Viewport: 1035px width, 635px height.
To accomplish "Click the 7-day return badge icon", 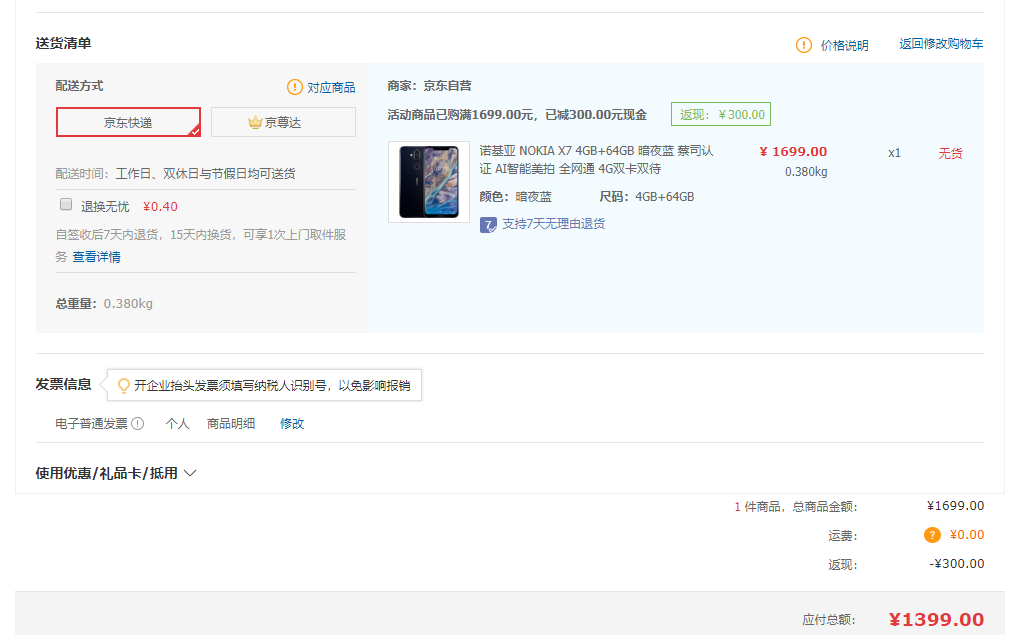I will pyautogui.click(x=488, y=225).
